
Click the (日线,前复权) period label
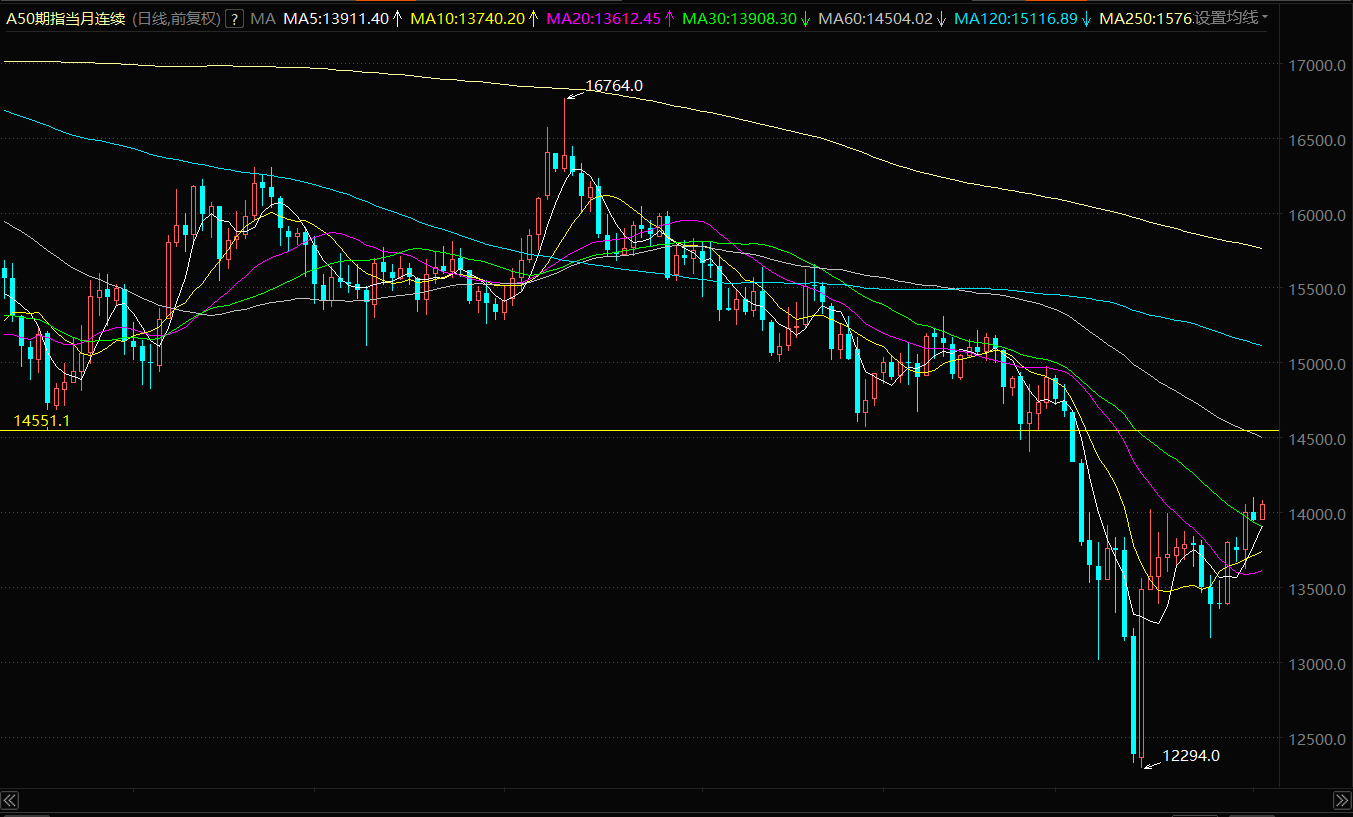175,18
